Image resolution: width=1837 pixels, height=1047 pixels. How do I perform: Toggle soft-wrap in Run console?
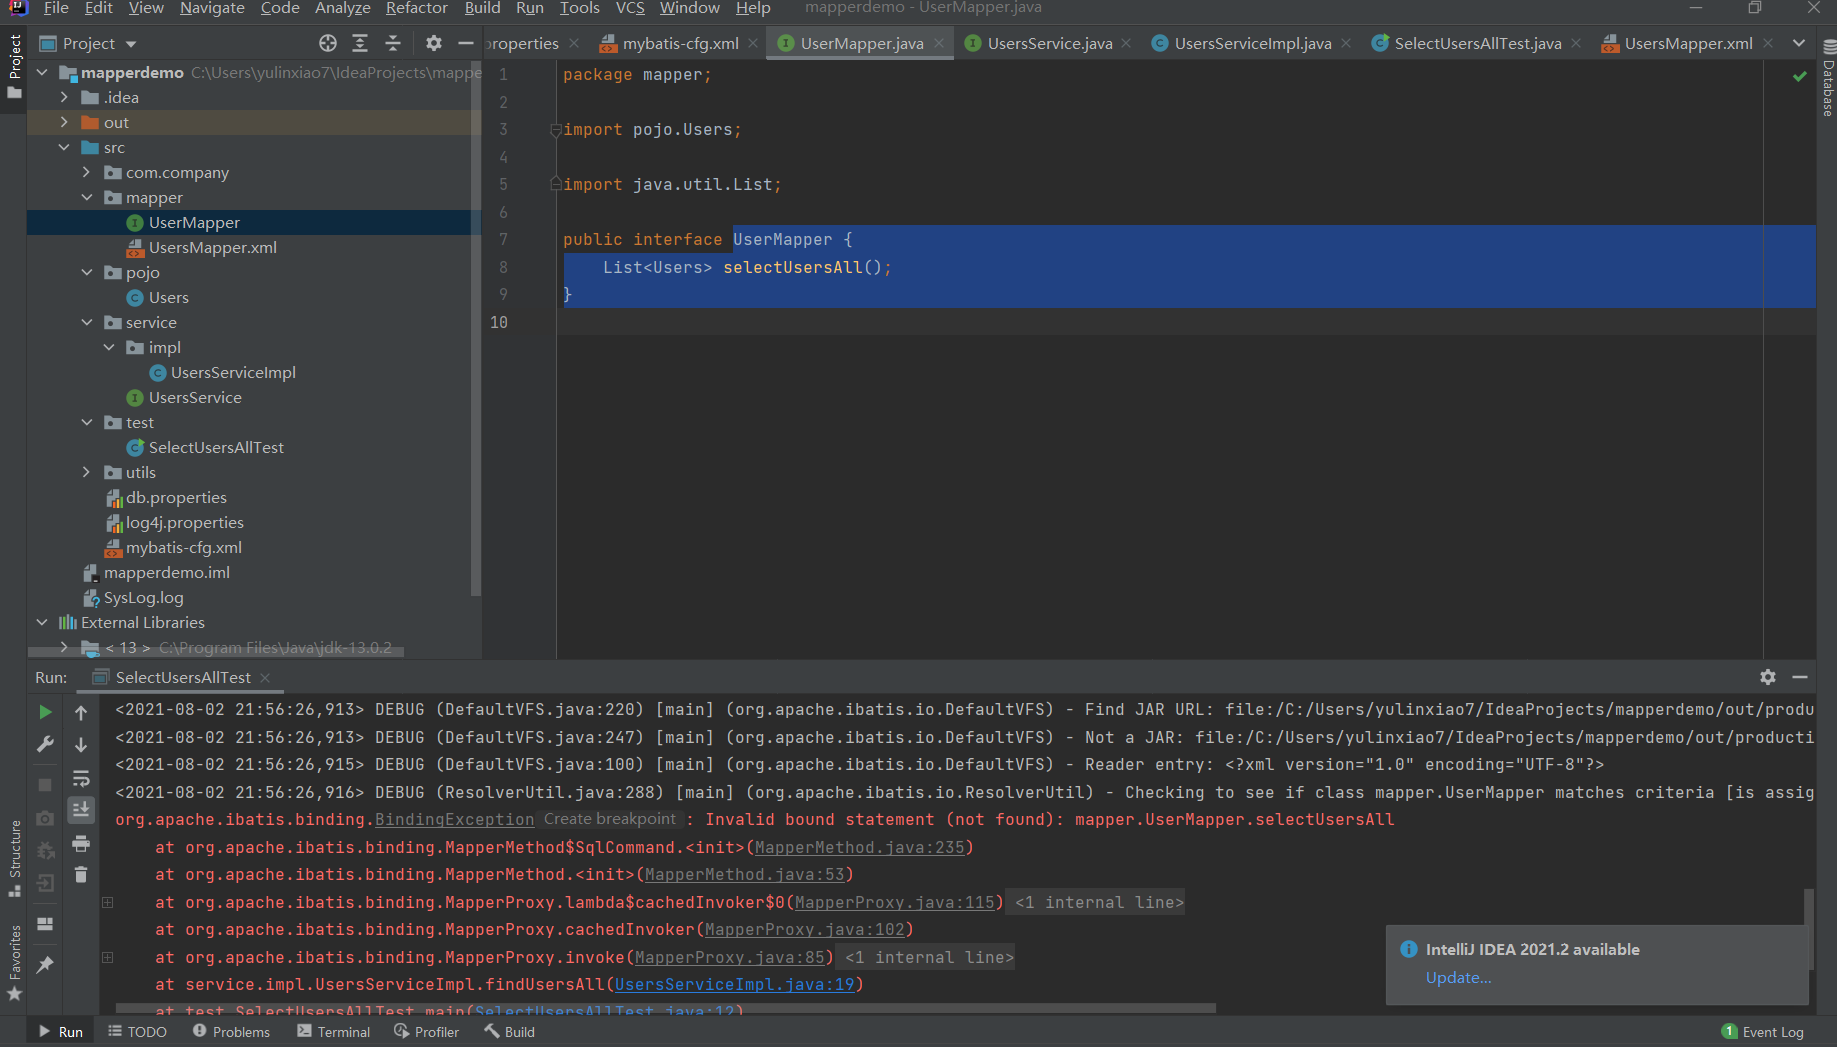point(81,778)
